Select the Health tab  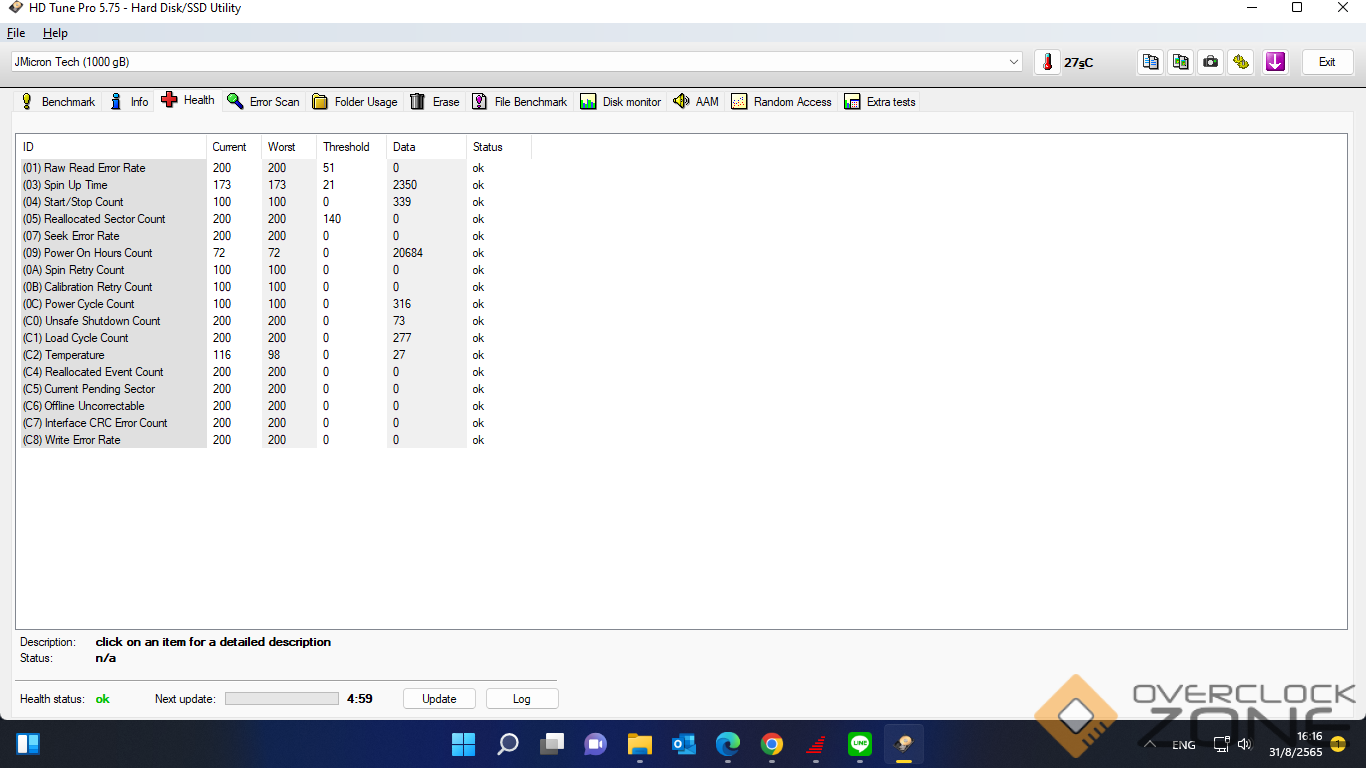(x=188, y=100)
